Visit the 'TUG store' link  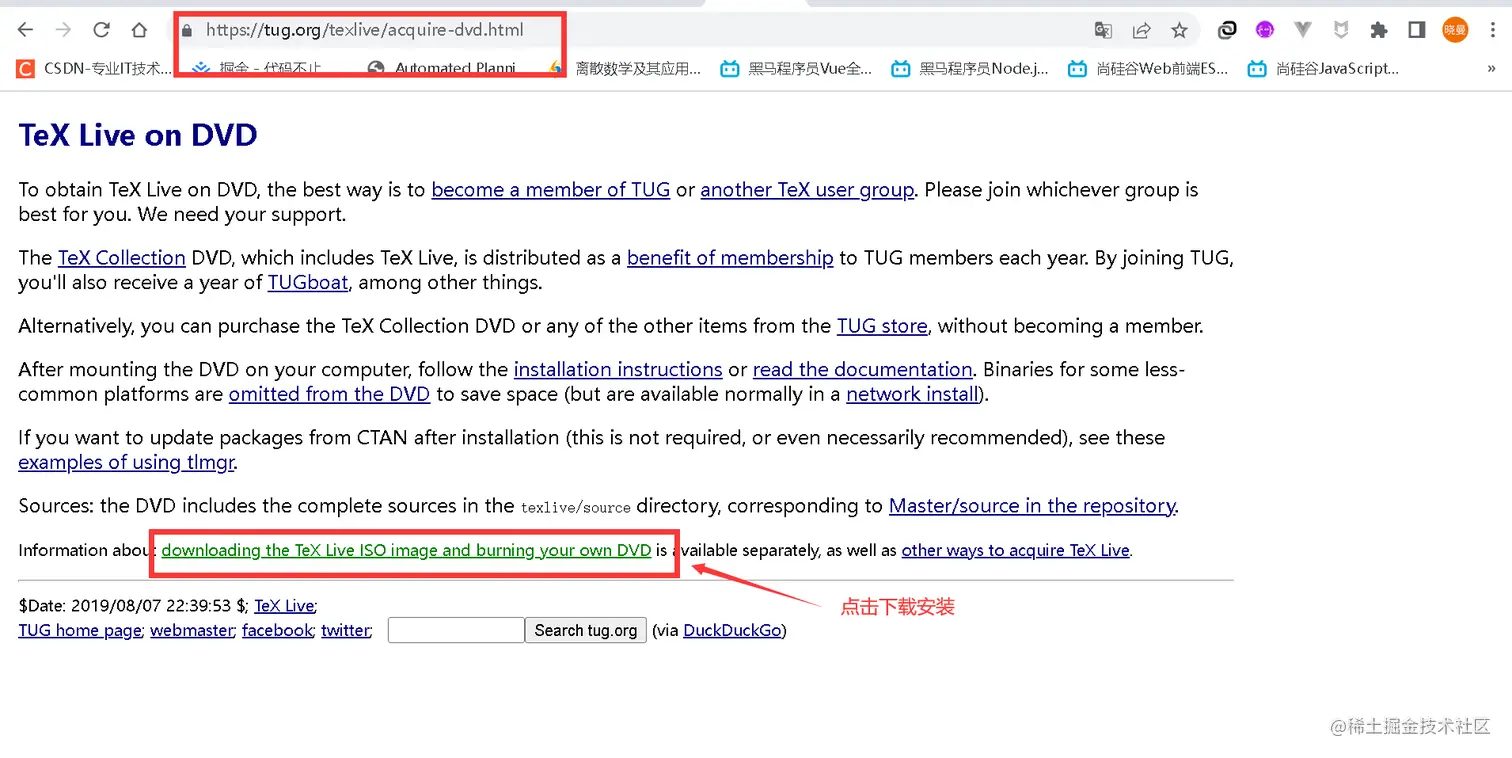tap(882, 326)
